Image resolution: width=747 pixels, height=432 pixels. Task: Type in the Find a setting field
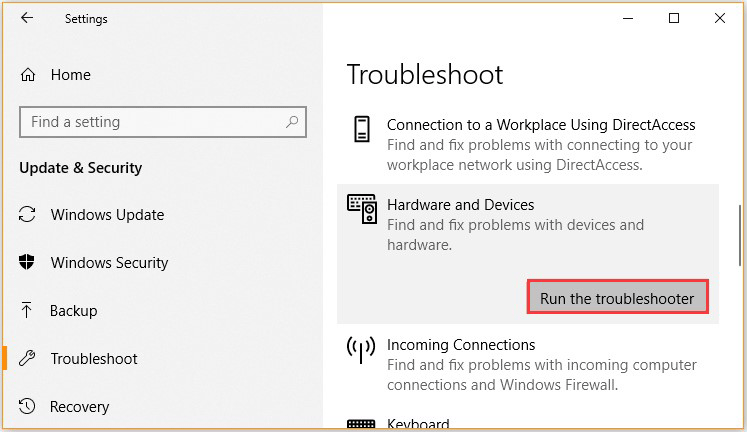pos(150,122)
